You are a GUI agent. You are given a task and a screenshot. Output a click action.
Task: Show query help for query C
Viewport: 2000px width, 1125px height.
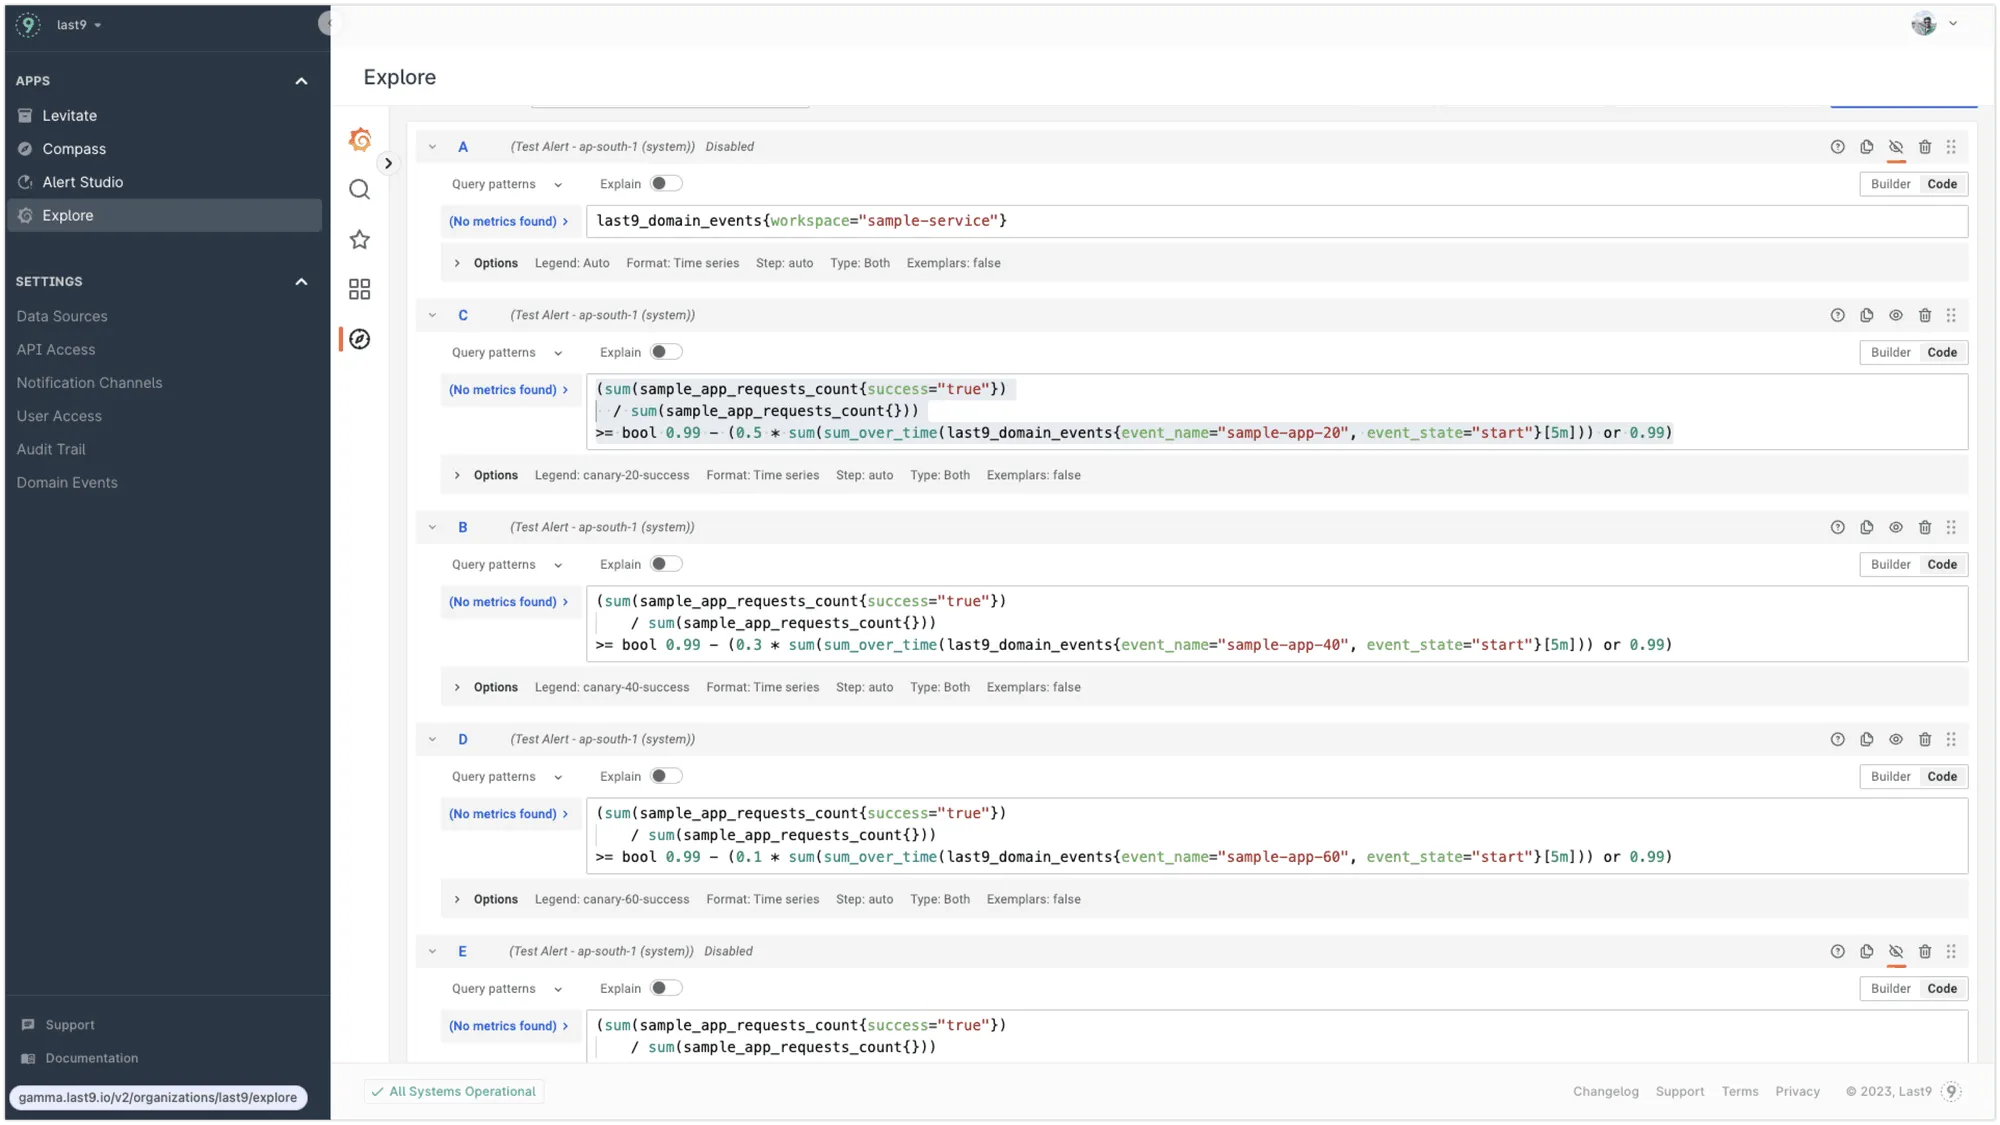point(1837,315)
